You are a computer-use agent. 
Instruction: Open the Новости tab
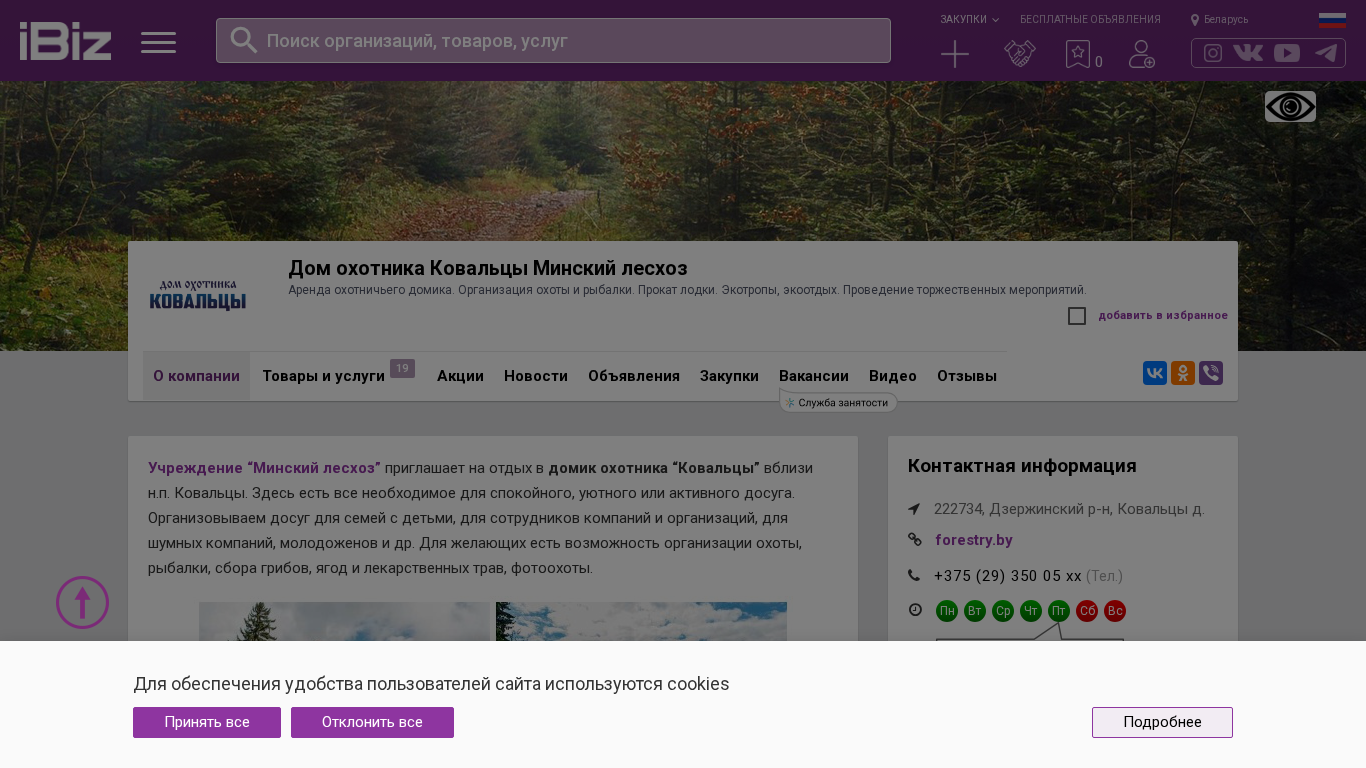(536, 376)
